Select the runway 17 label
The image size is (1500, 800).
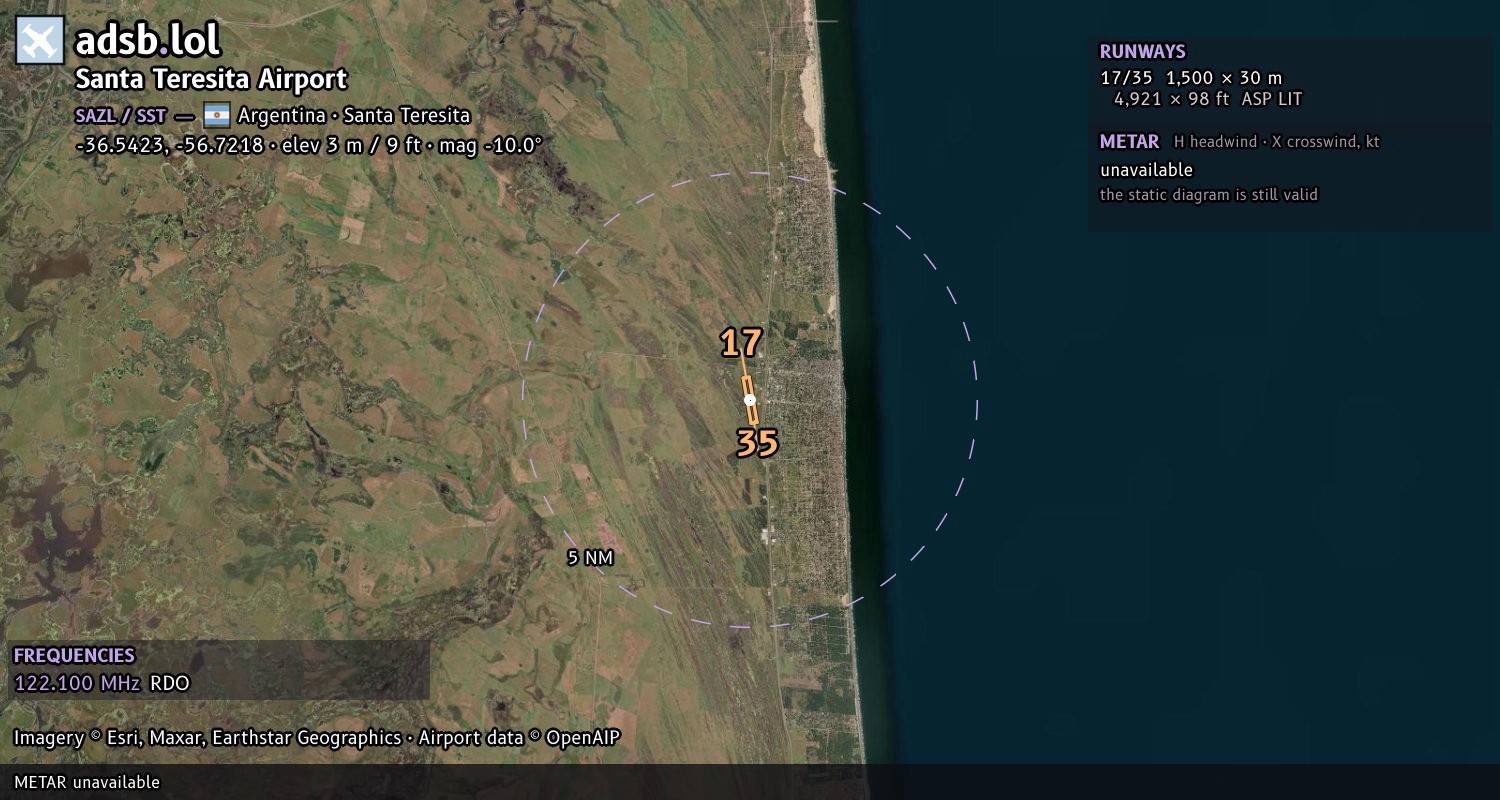click(741, 343)
